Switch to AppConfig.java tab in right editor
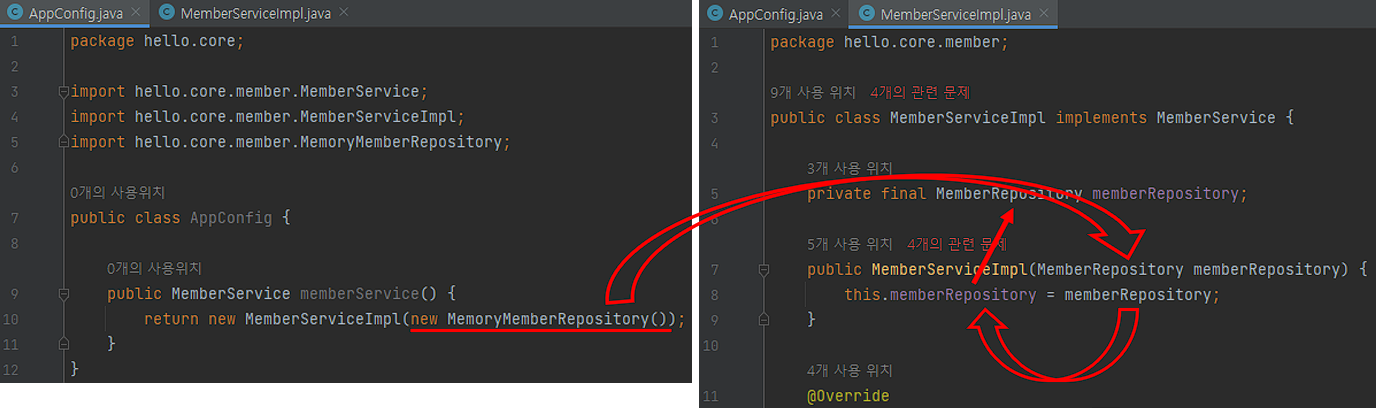This screenshot has height=408, width=1376. coord(774,14)
